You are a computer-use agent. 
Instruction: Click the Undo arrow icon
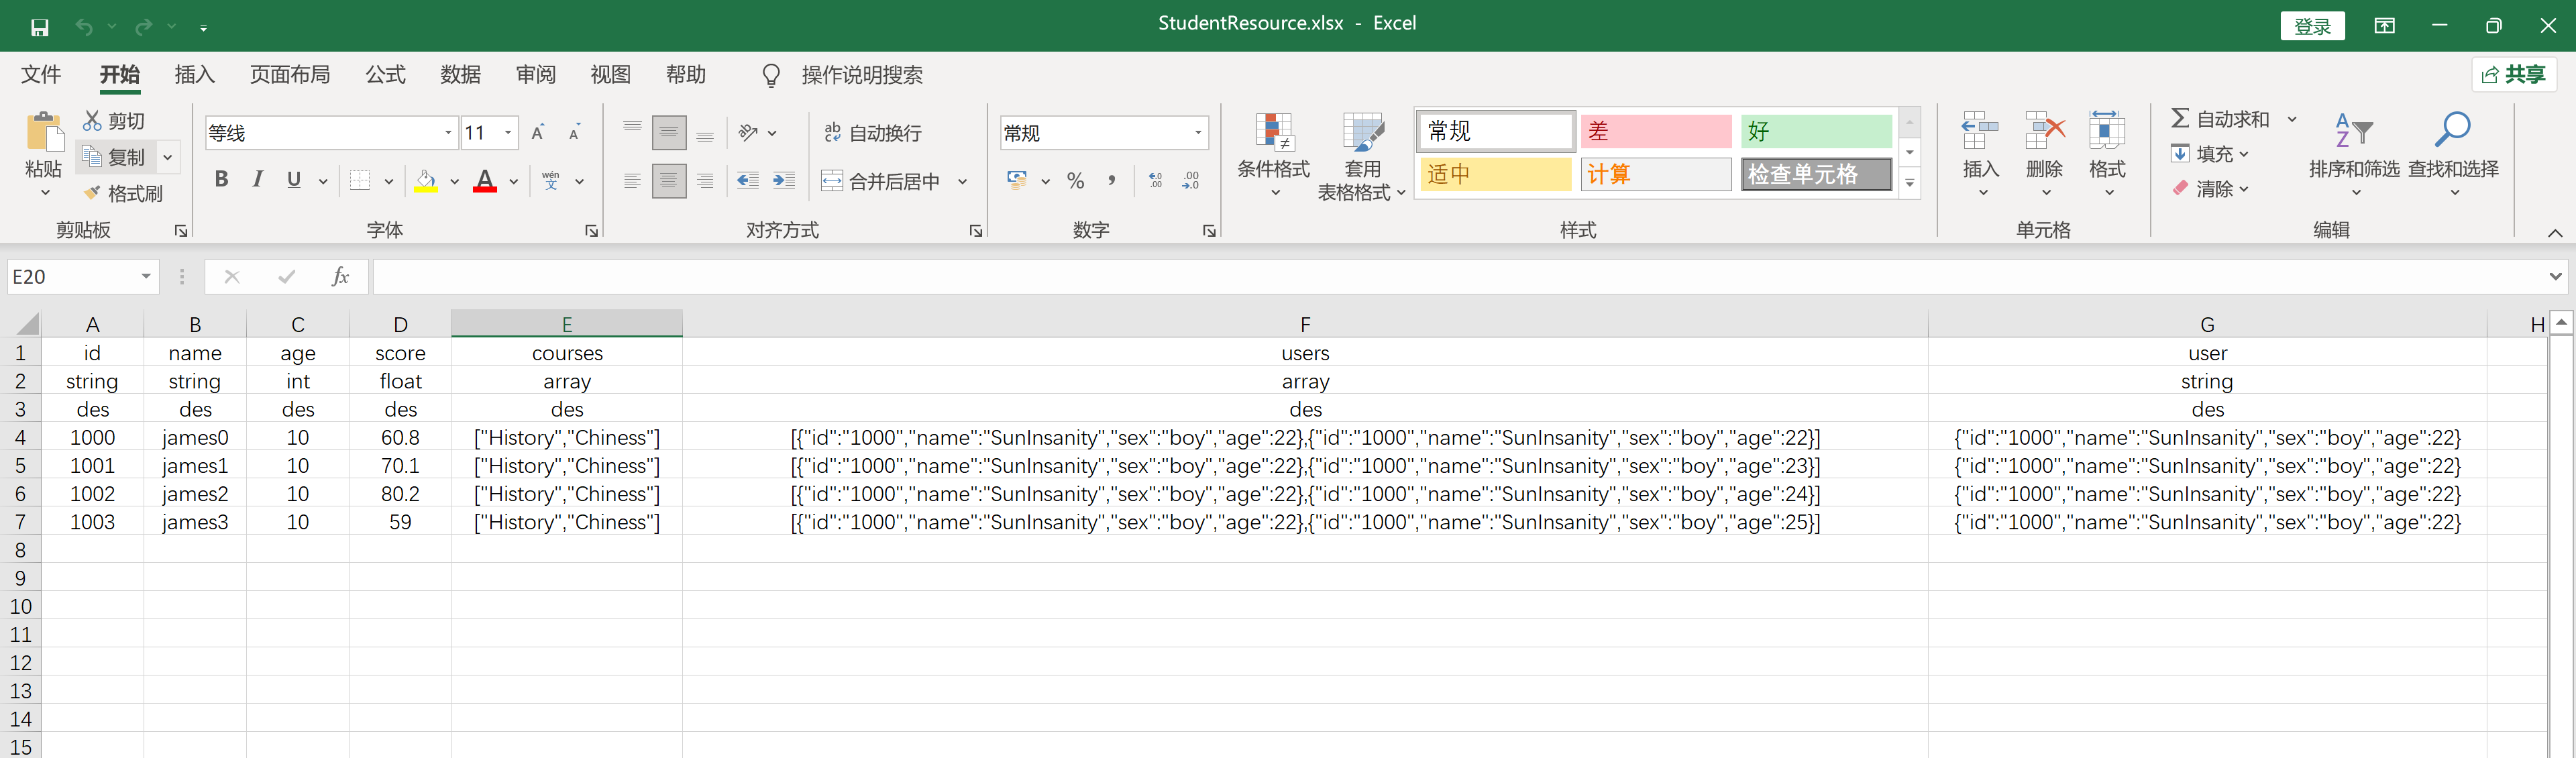84,27
